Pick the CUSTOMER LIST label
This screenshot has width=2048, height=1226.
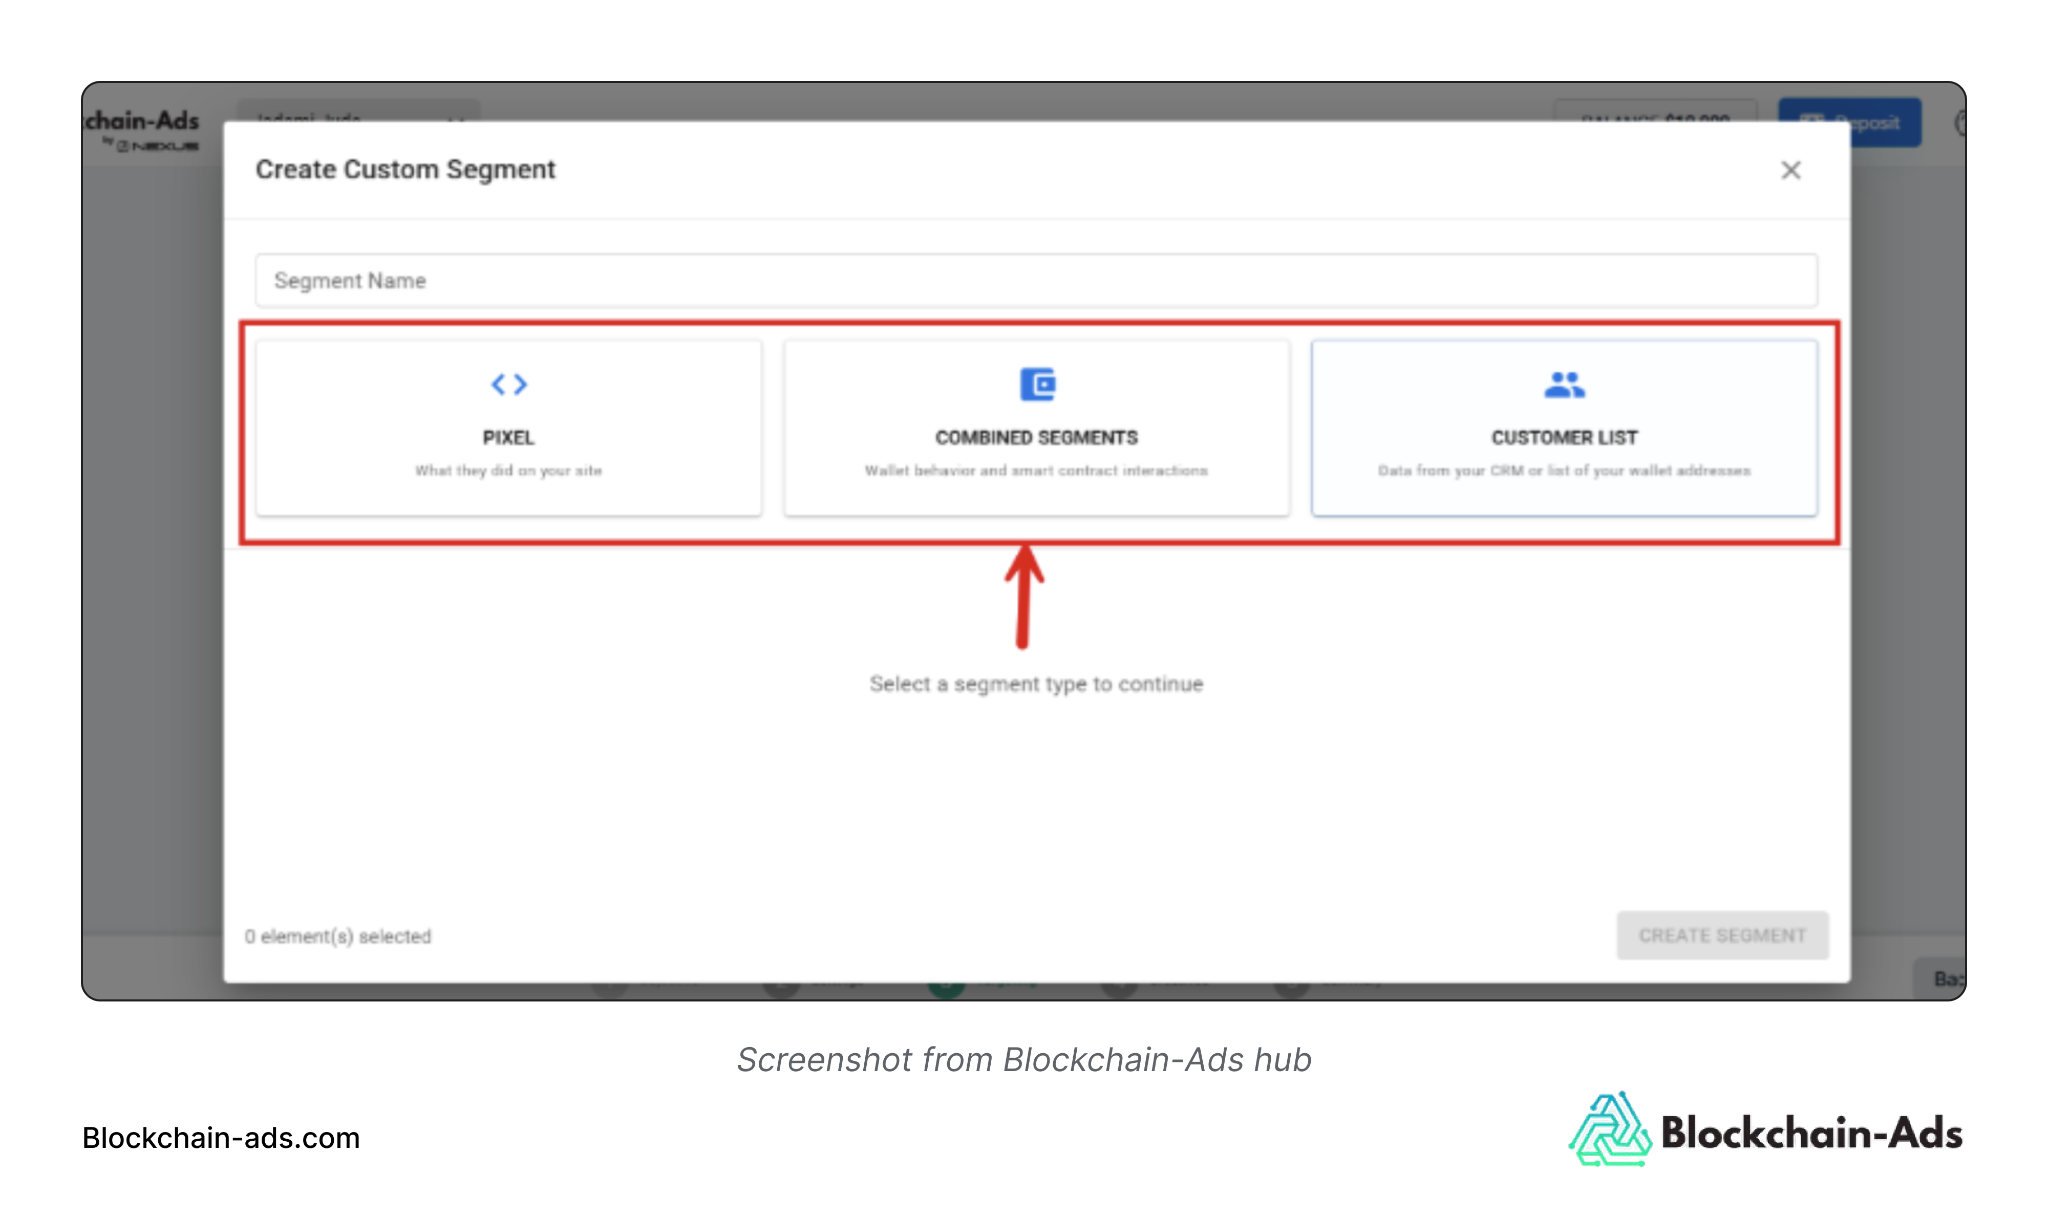(x=1564, y=437)
